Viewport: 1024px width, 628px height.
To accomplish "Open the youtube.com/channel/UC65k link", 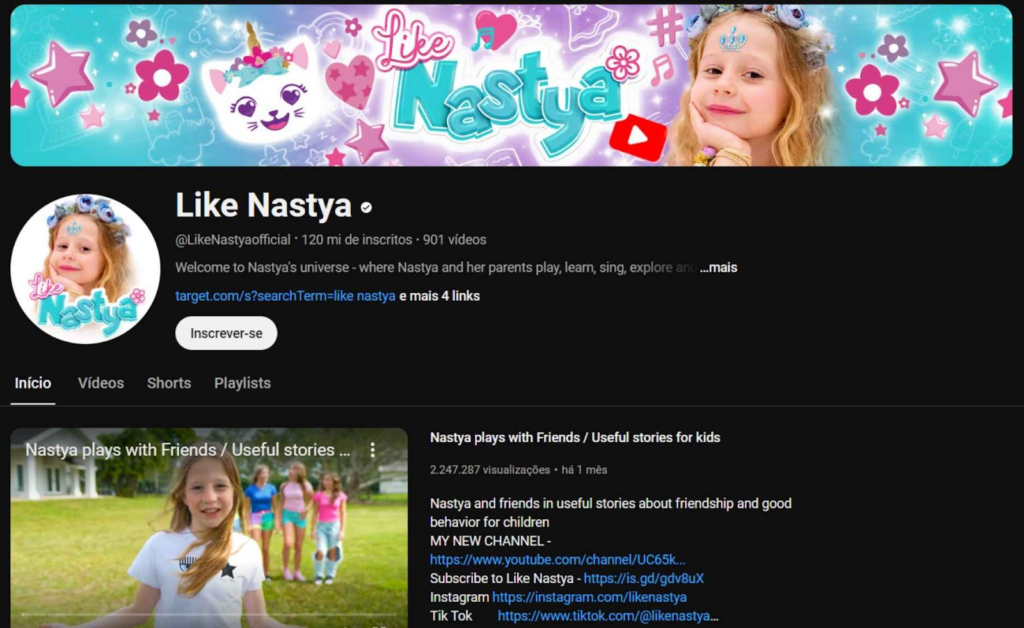I will click(558, 559).
